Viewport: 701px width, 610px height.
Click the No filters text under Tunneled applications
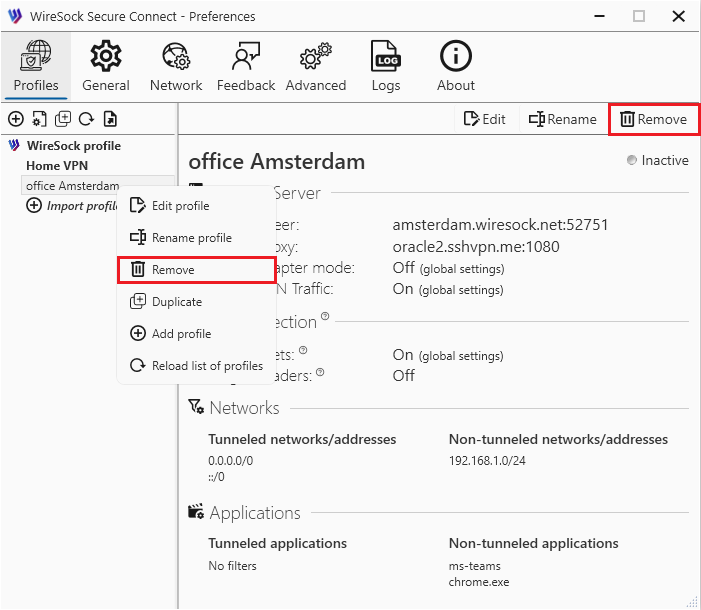pyautogui.click(x=232, y=566)
